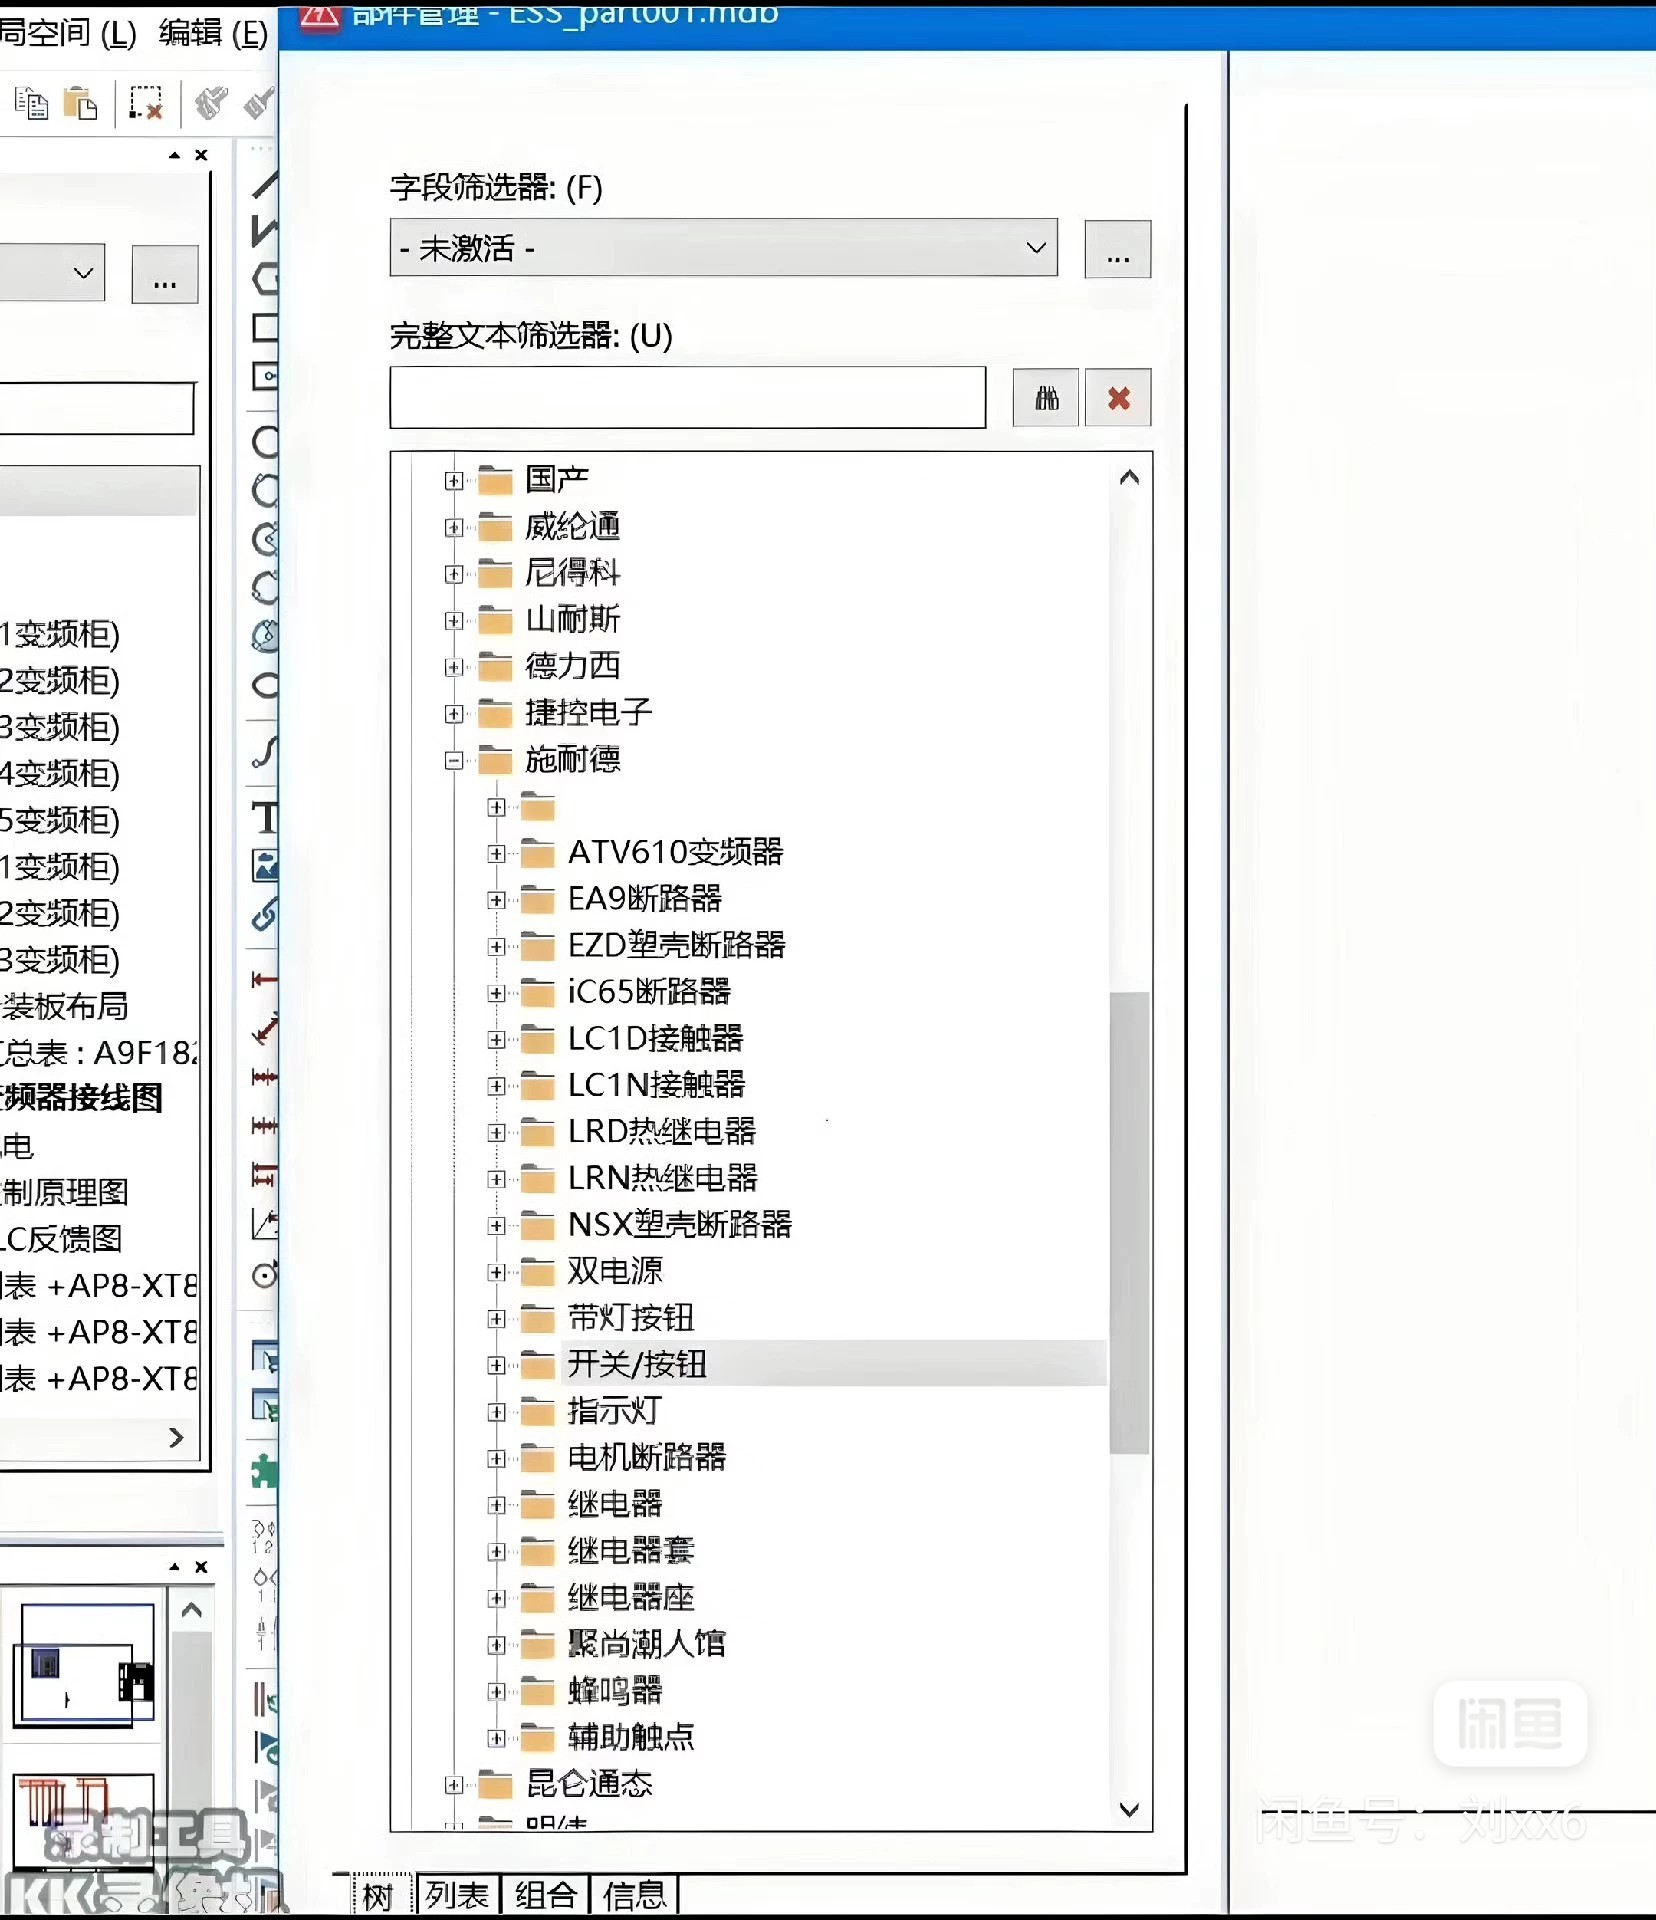Select the 蜂鸣器 folder
The height and width of the screenshot is (1920, 1656).
click(615, 1691)
